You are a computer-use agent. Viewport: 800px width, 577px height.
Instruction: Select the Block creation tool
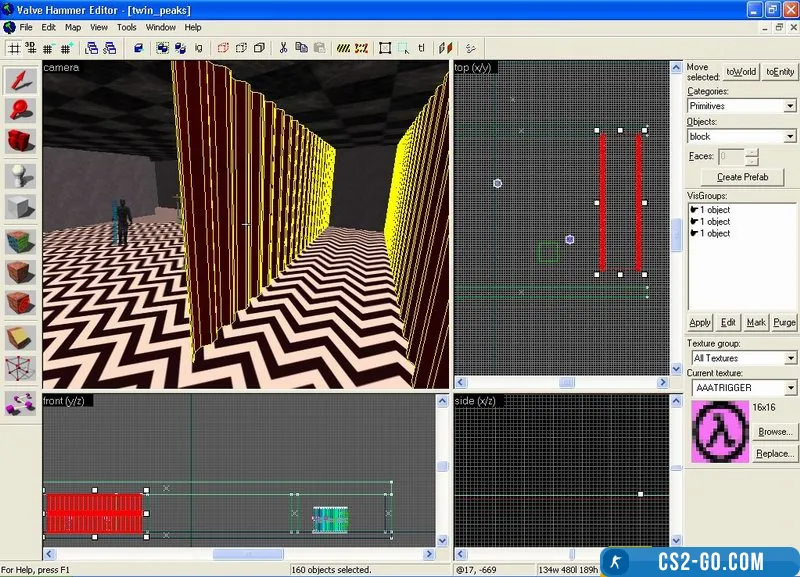click(21, 208)
